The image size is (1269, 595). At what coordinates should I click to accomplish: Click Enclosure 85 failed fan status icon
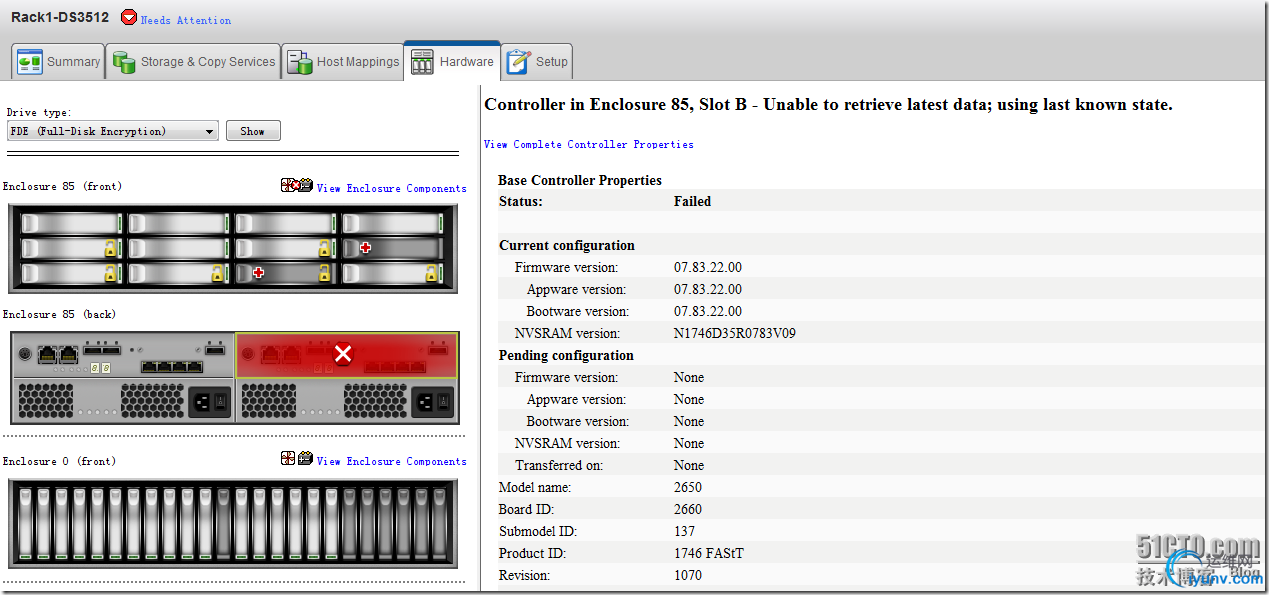click(288, 186)
